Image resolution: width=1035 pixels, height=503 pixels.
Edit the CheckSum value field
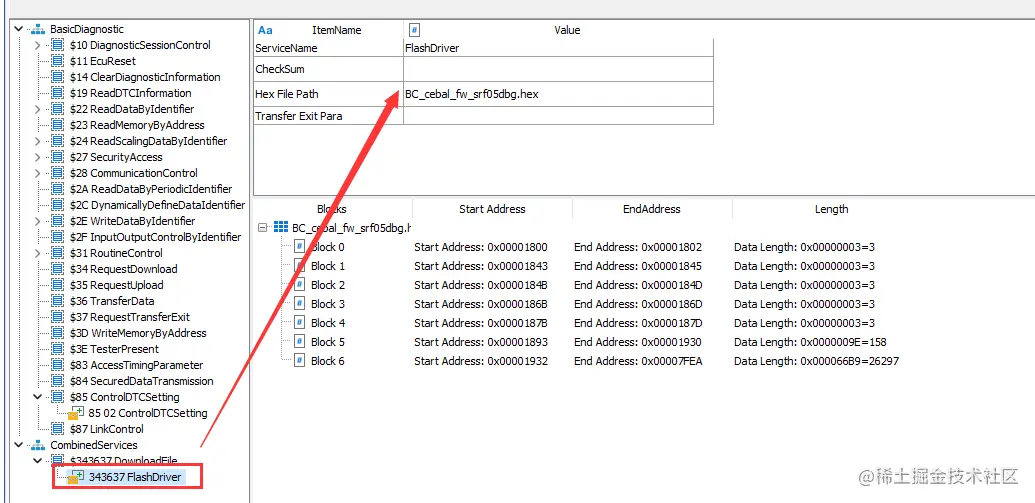coord(558,69)
